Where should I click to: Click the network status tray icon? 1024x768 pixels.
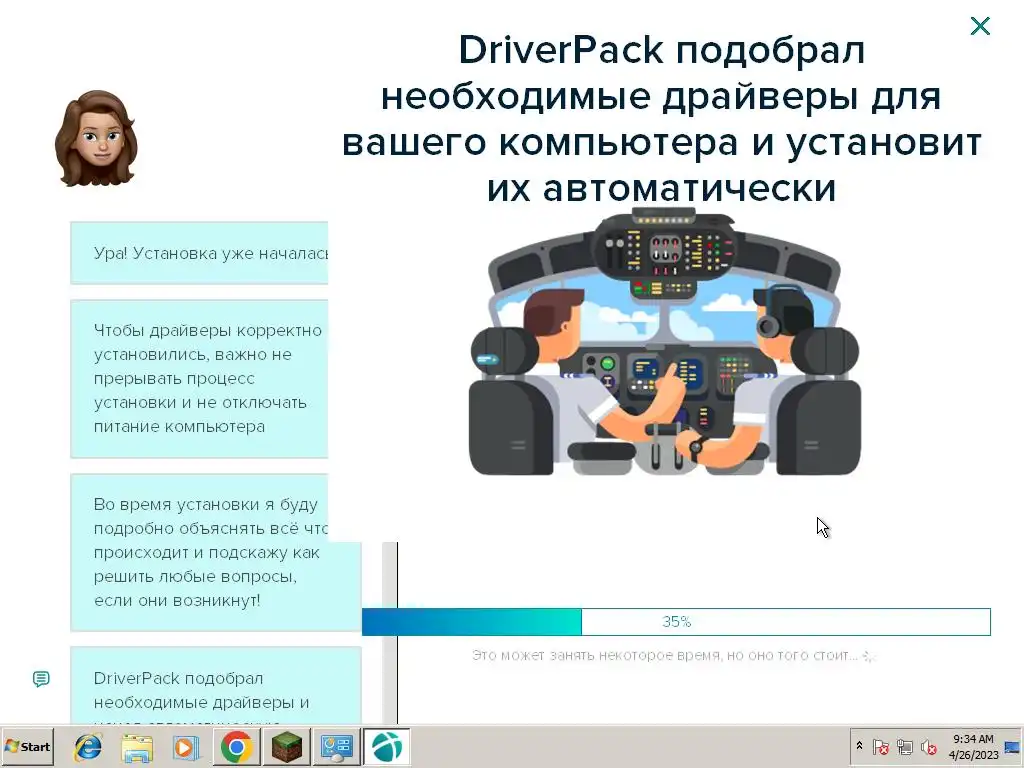pyautogui.click(x=904, y=746)
